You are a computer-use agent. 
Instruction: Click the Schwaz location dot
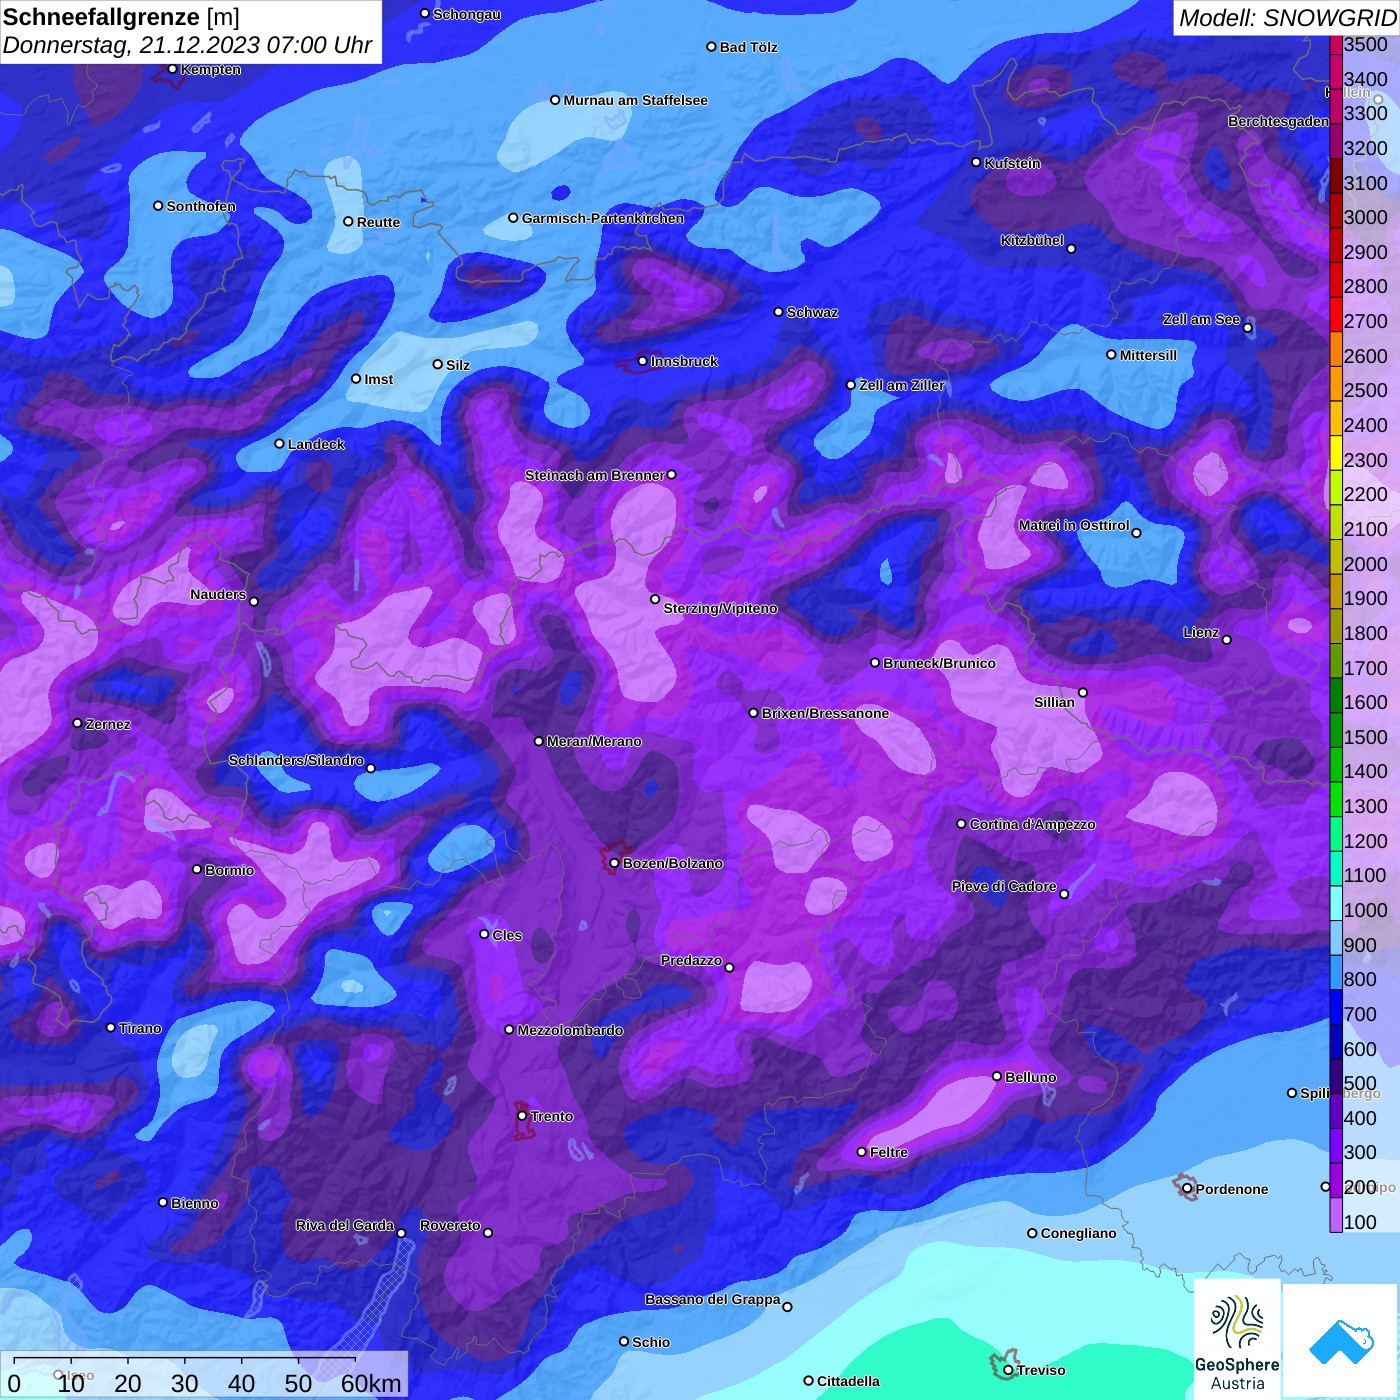[778, 312]
